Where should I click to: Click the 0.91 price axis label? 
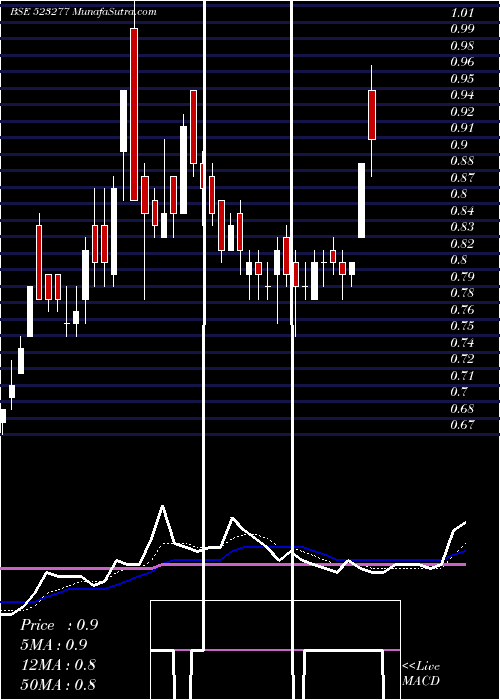pos(461,128)
